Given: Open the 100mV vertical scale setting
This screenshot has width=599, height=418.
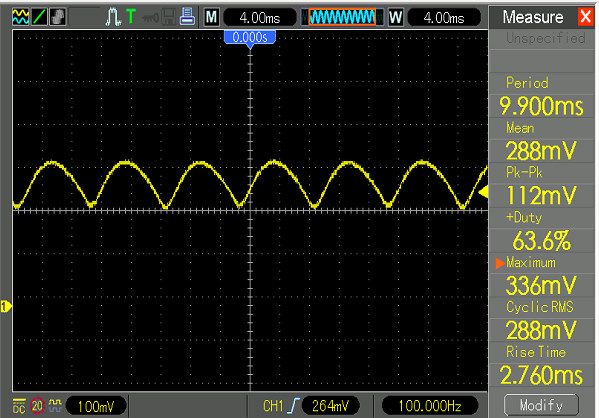Looking at the screenshot, I should (96, 406).
